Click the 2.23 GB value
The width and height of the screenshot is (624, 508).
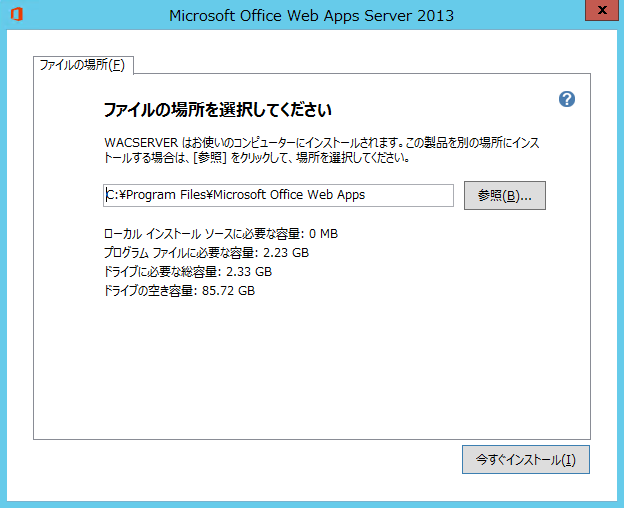(286, 253)
